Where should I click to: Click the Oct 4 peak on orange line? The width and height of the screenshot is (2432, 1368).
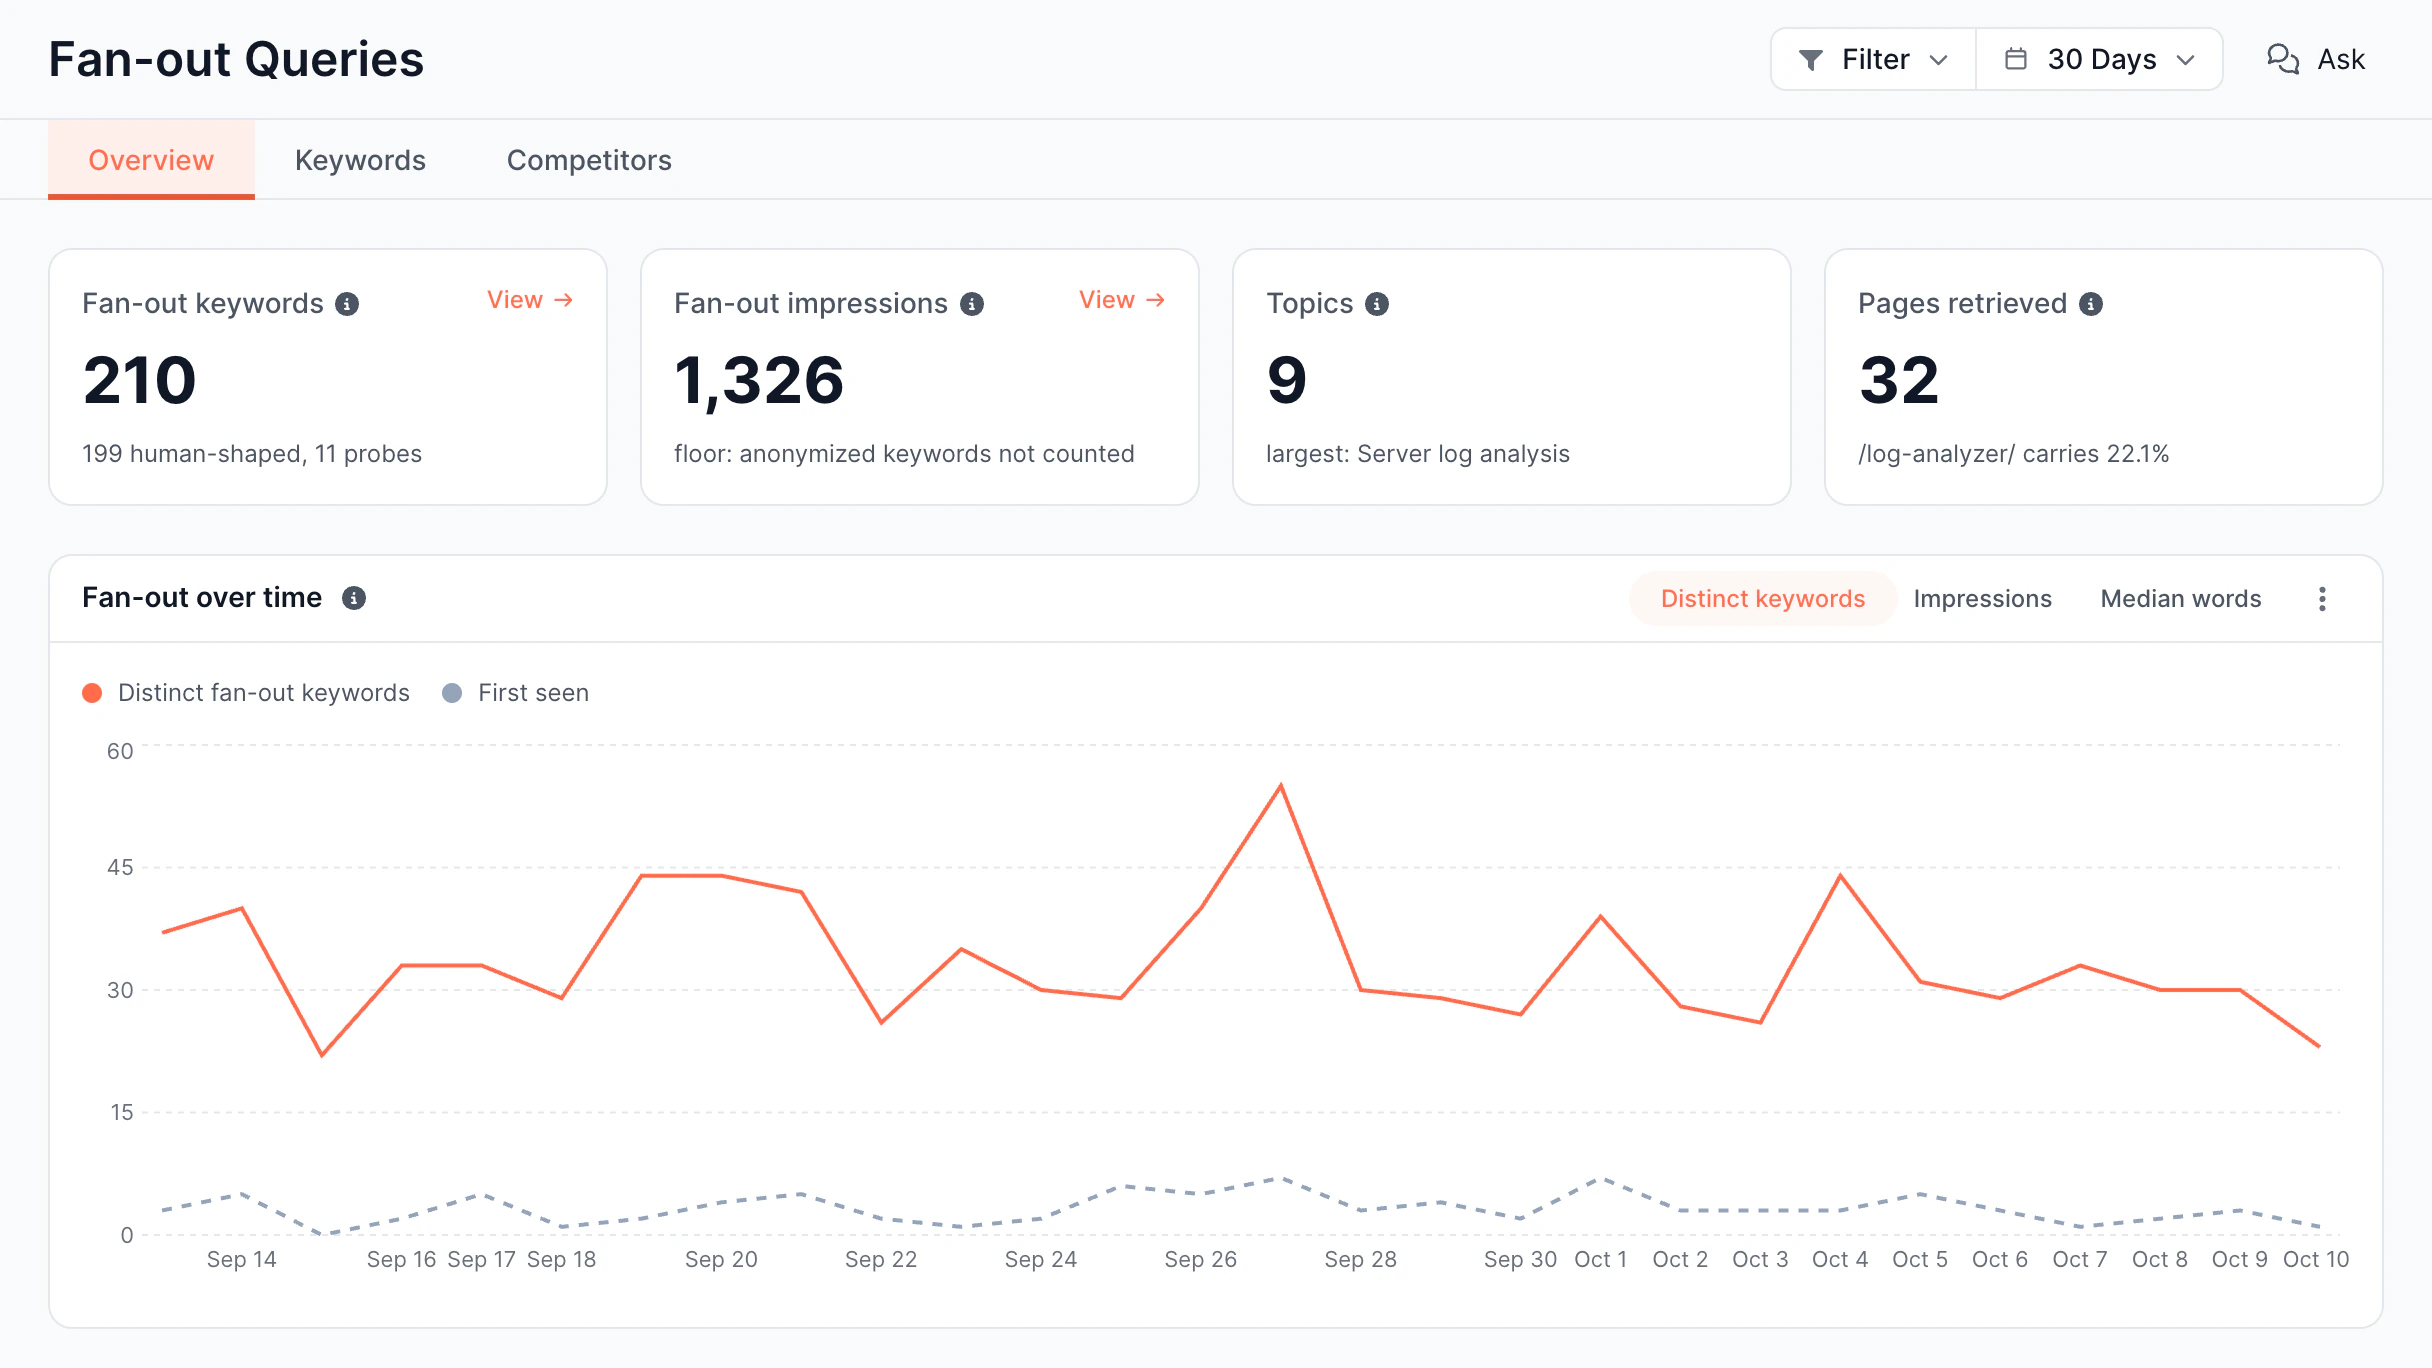pos(1840,876)
